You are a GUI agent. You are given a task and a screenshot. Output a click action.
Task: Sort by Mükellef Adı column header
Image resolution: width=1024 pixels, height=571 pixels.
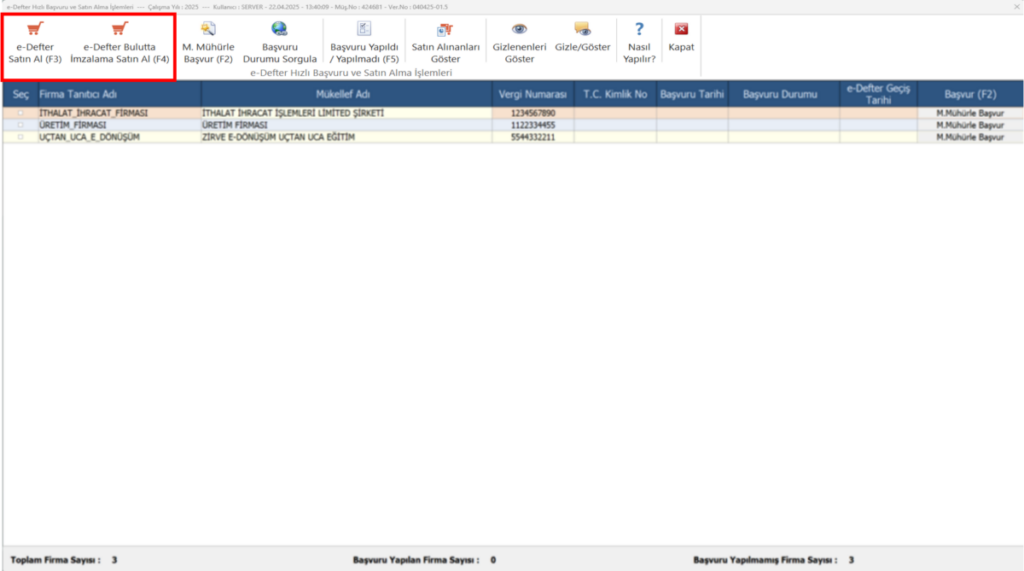(347, 94)
